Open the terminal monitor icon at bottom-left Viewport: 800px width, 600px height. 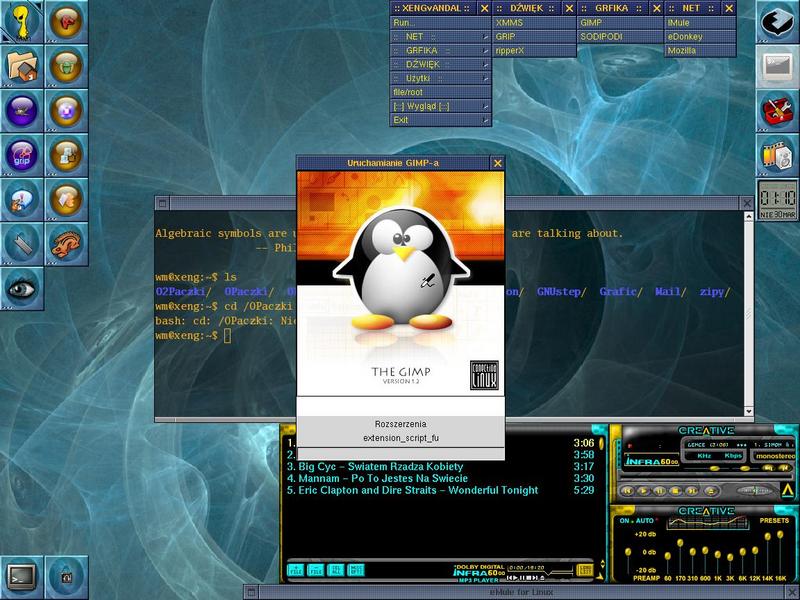(22, 578)
